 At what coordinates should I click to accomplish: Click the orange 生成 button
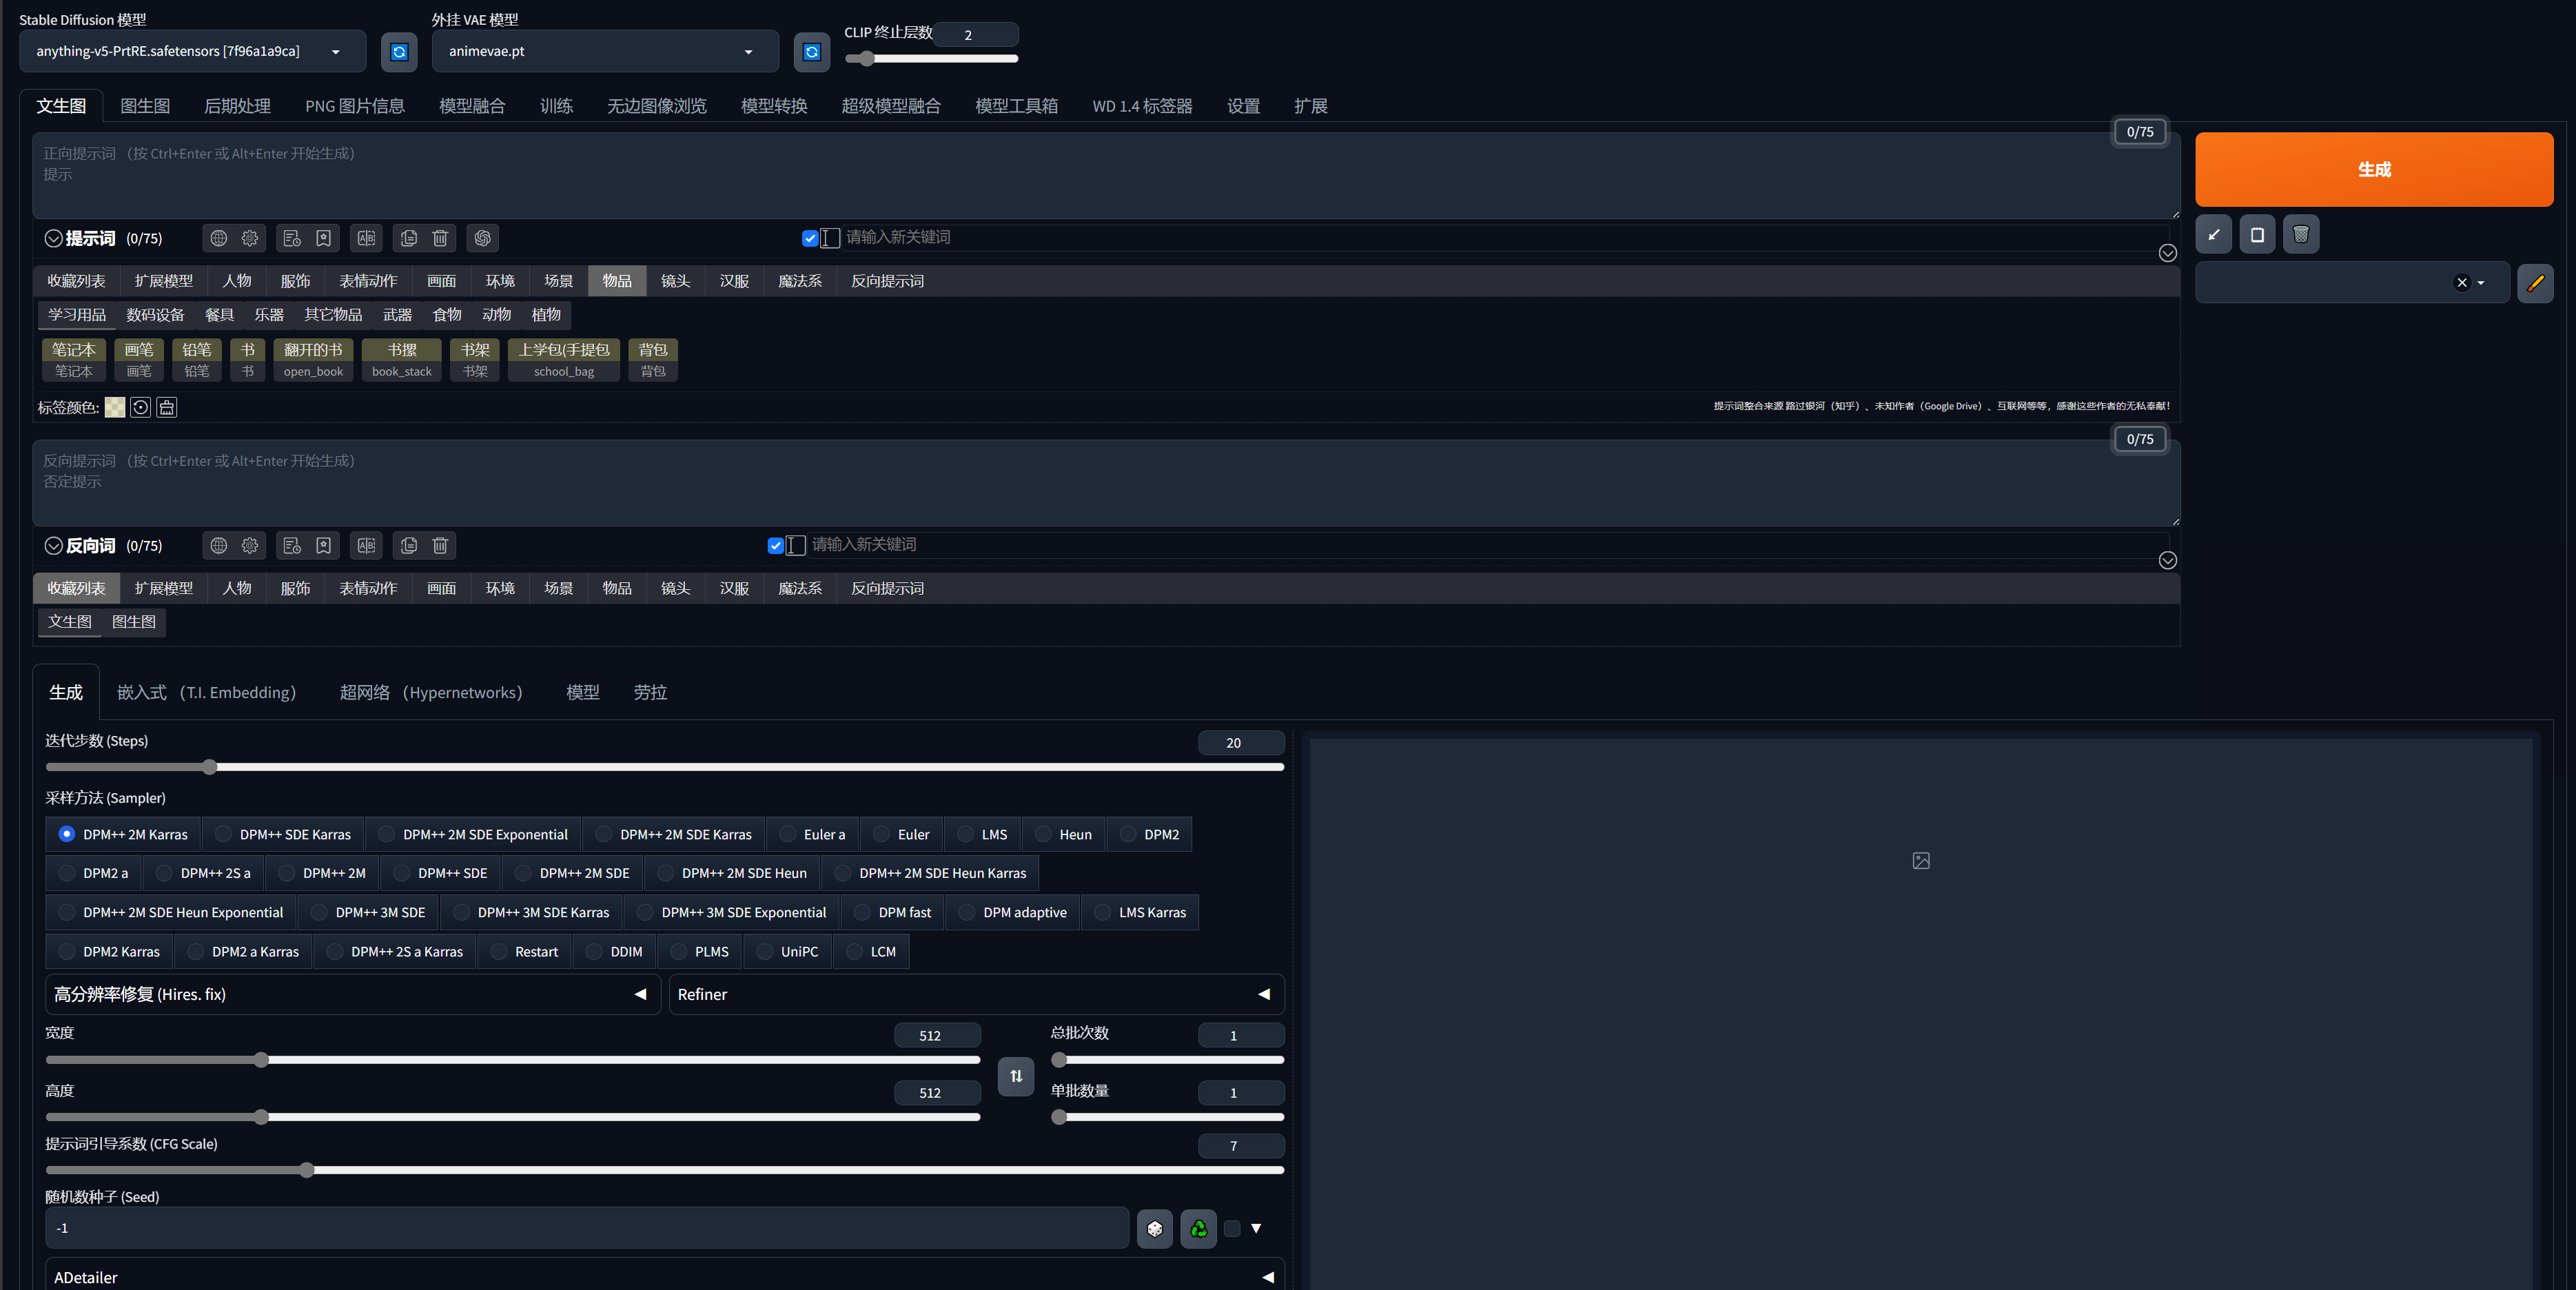tap(2373, 170)
